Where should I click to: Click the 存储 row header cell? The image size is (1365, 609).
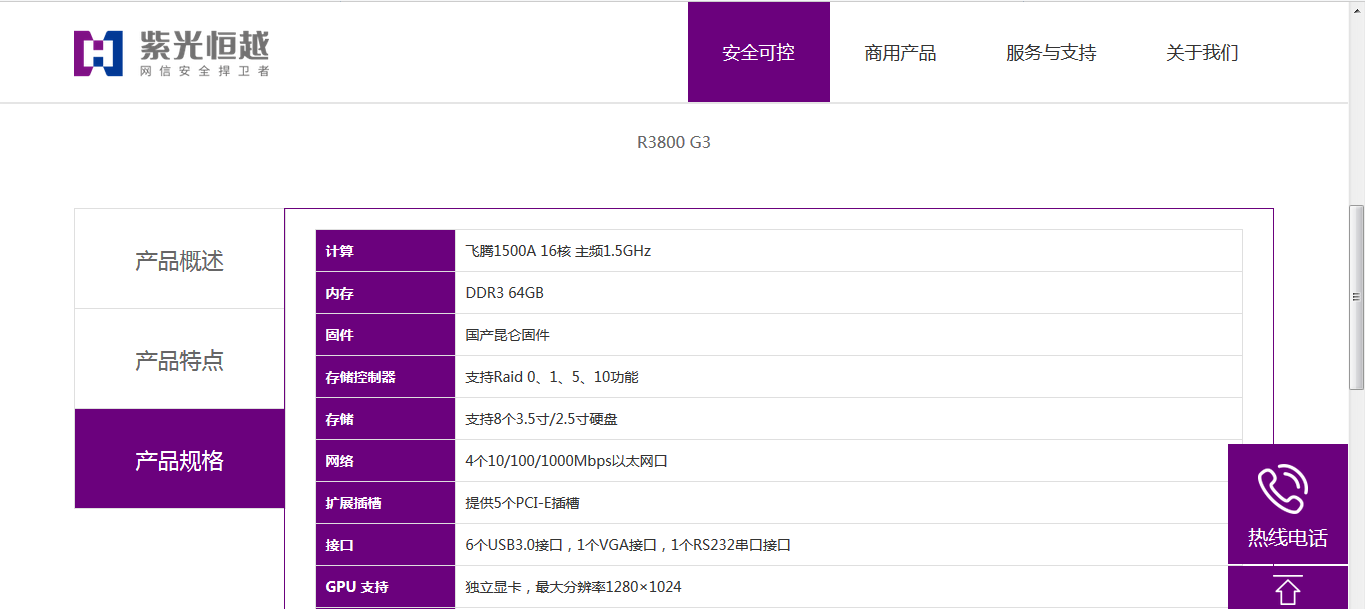[x=385, y=419]
